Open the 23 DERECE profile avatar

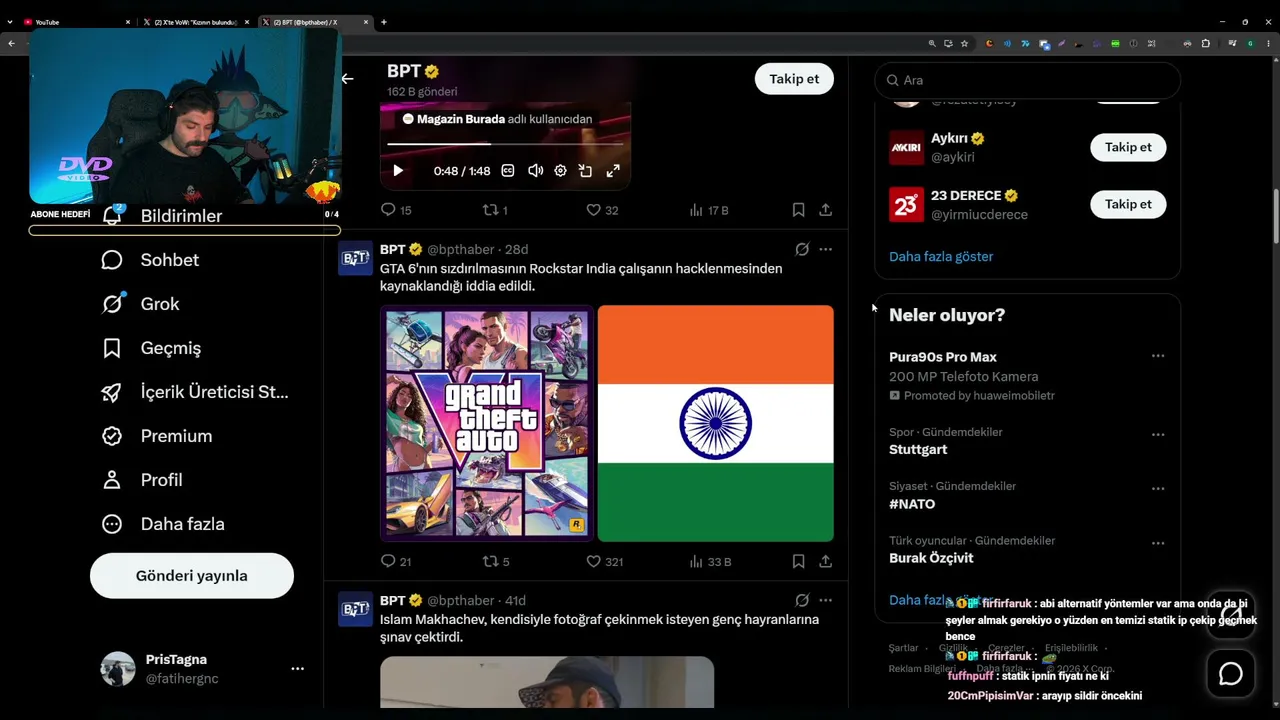tap(907, 204)
